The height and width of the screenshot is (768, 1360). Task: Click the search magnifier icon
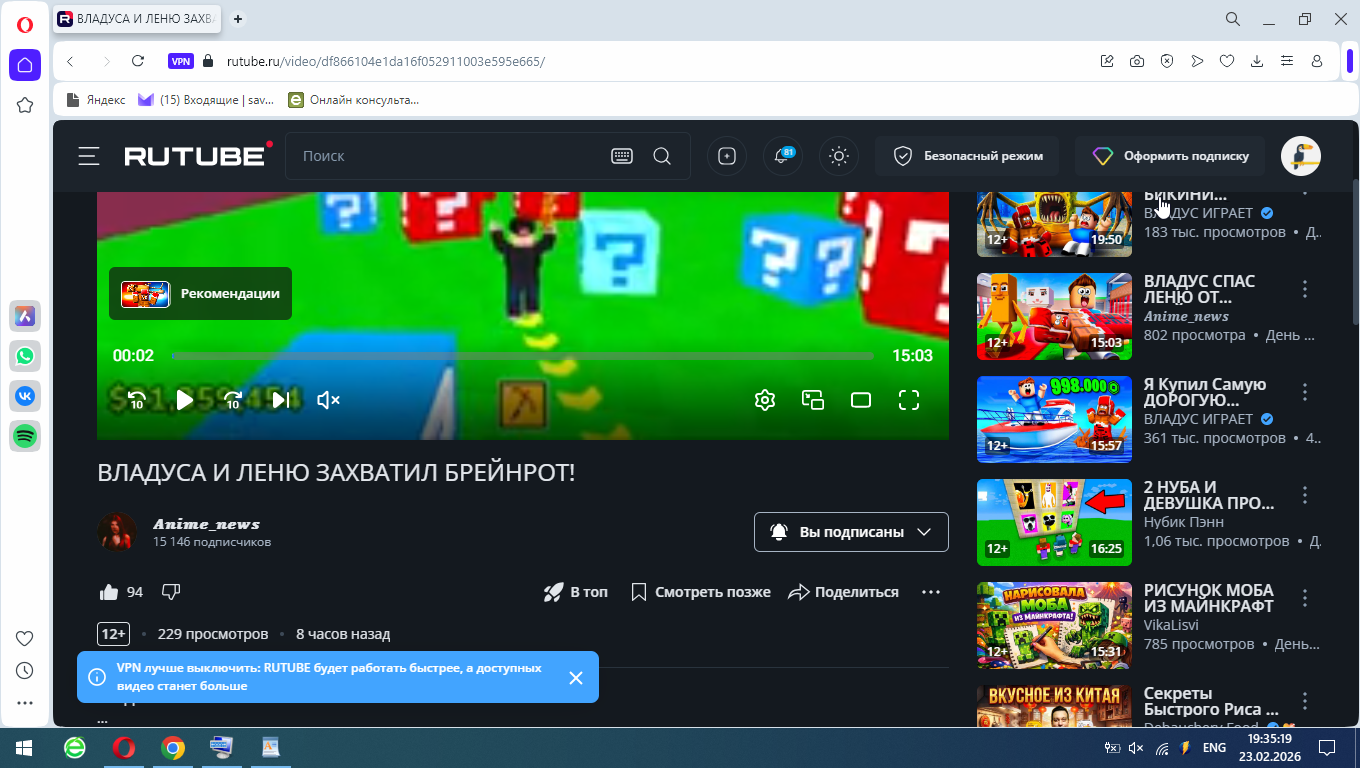coord(662,156)
